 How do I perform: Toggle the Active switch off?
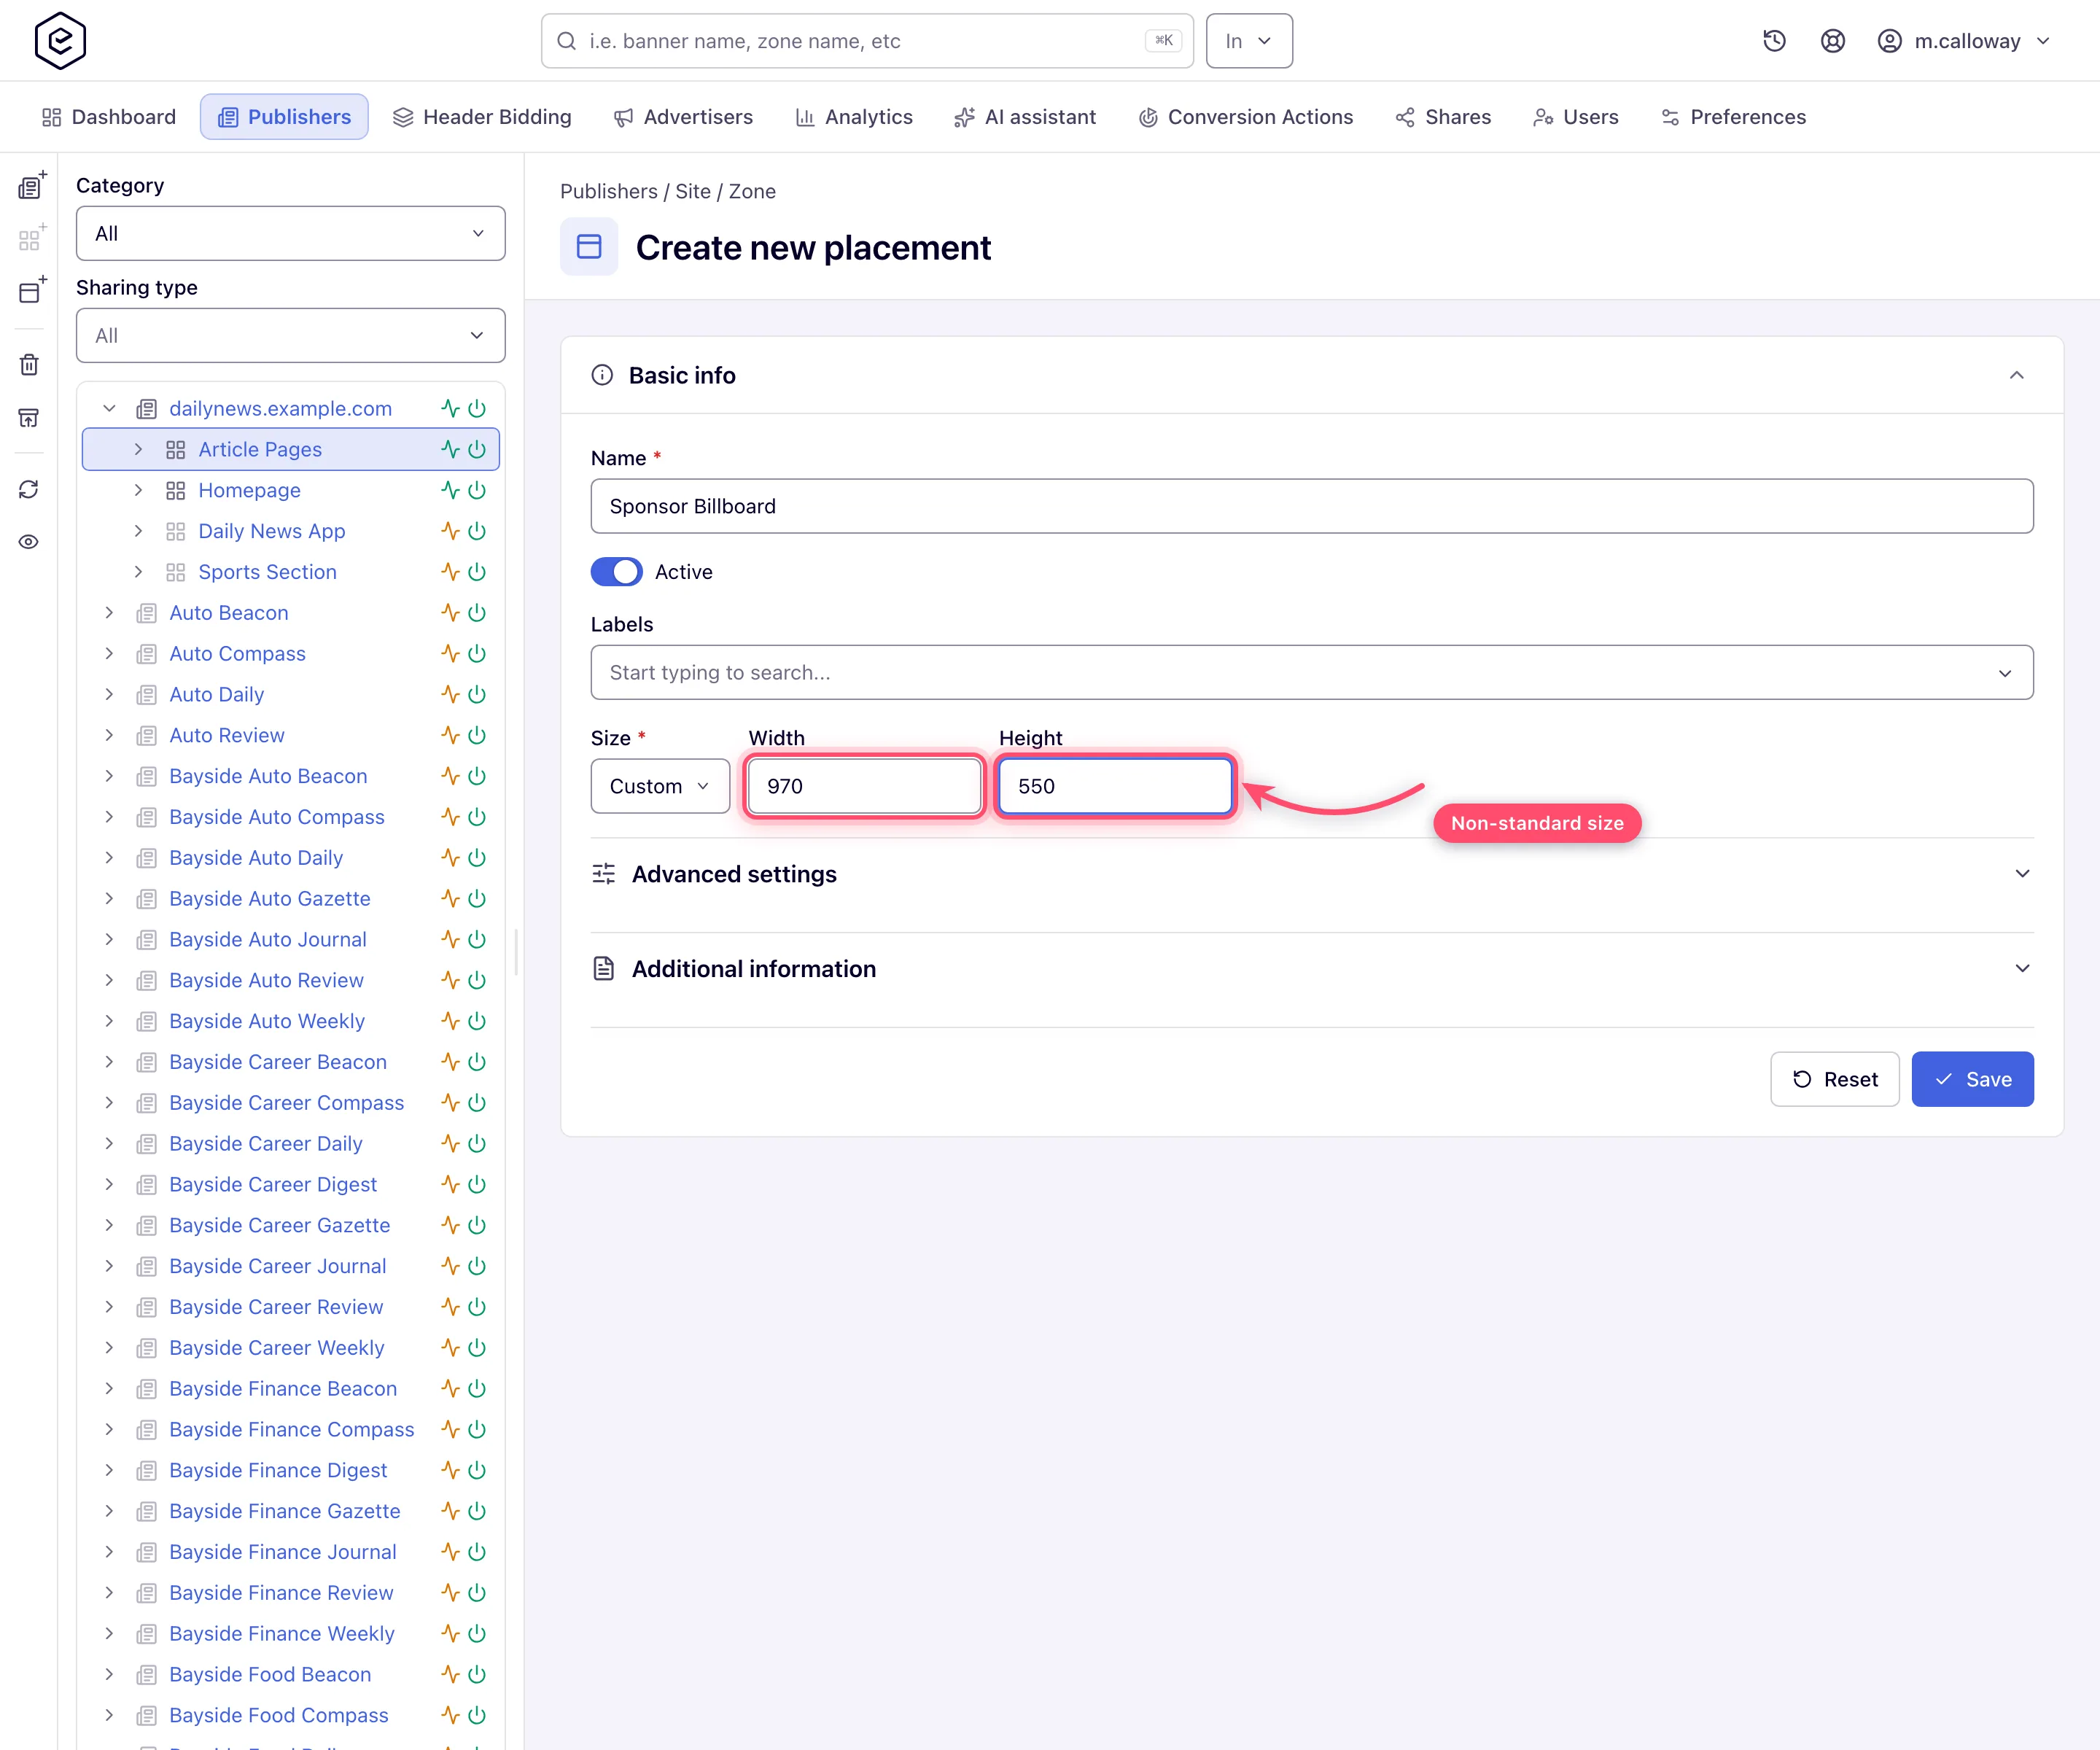[x=616, y=572]
